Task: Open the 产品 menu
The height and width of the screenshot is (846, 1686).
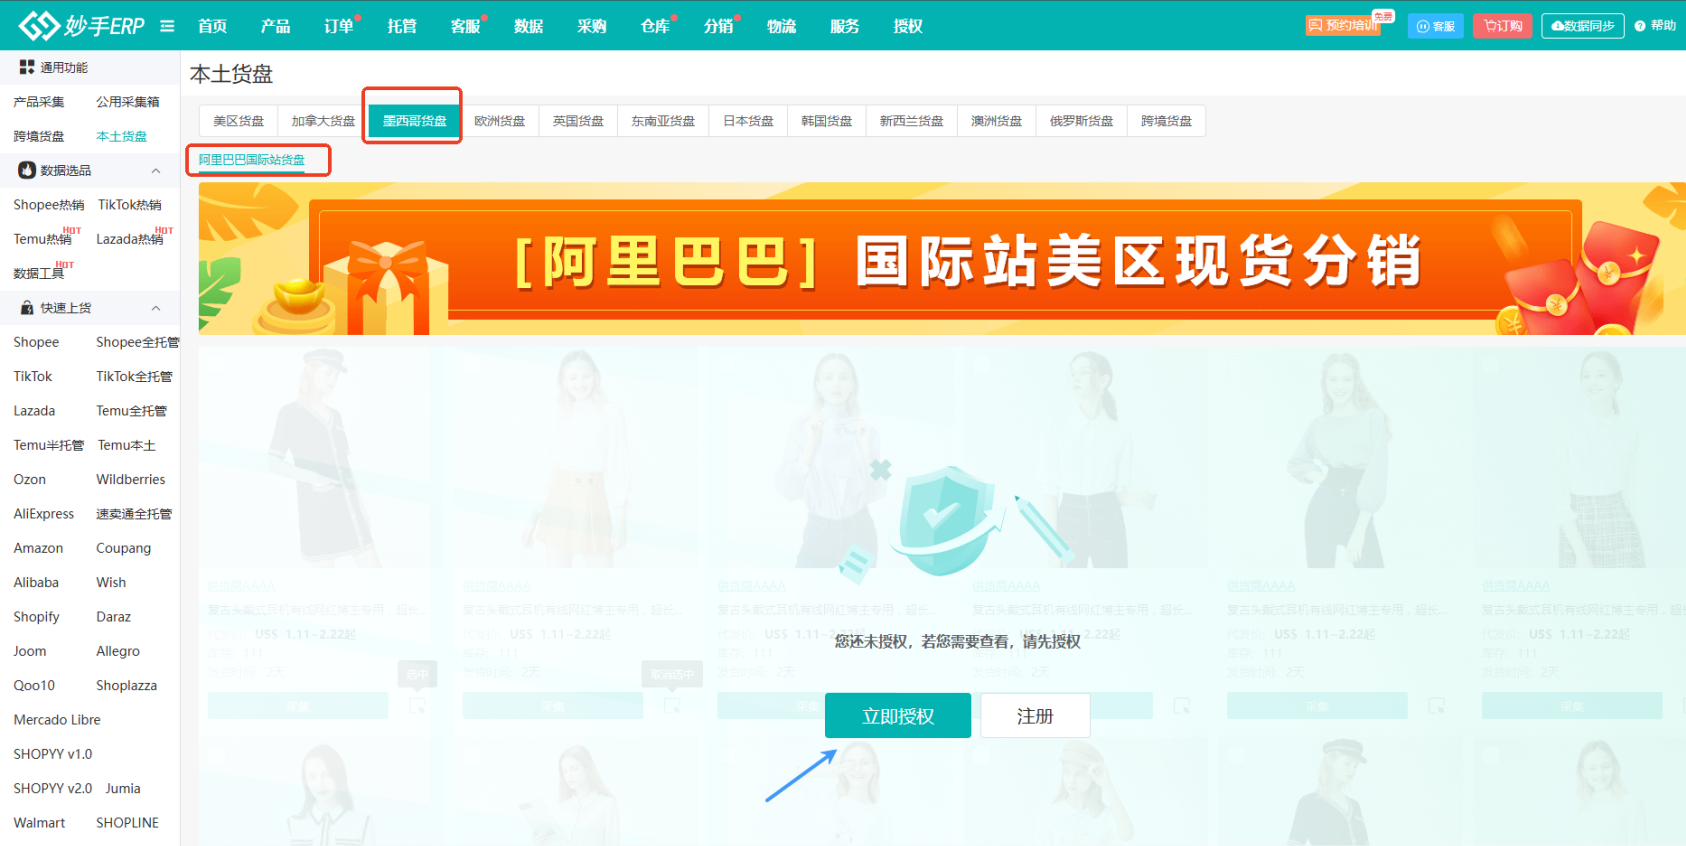Action: [x=275, y=26]
